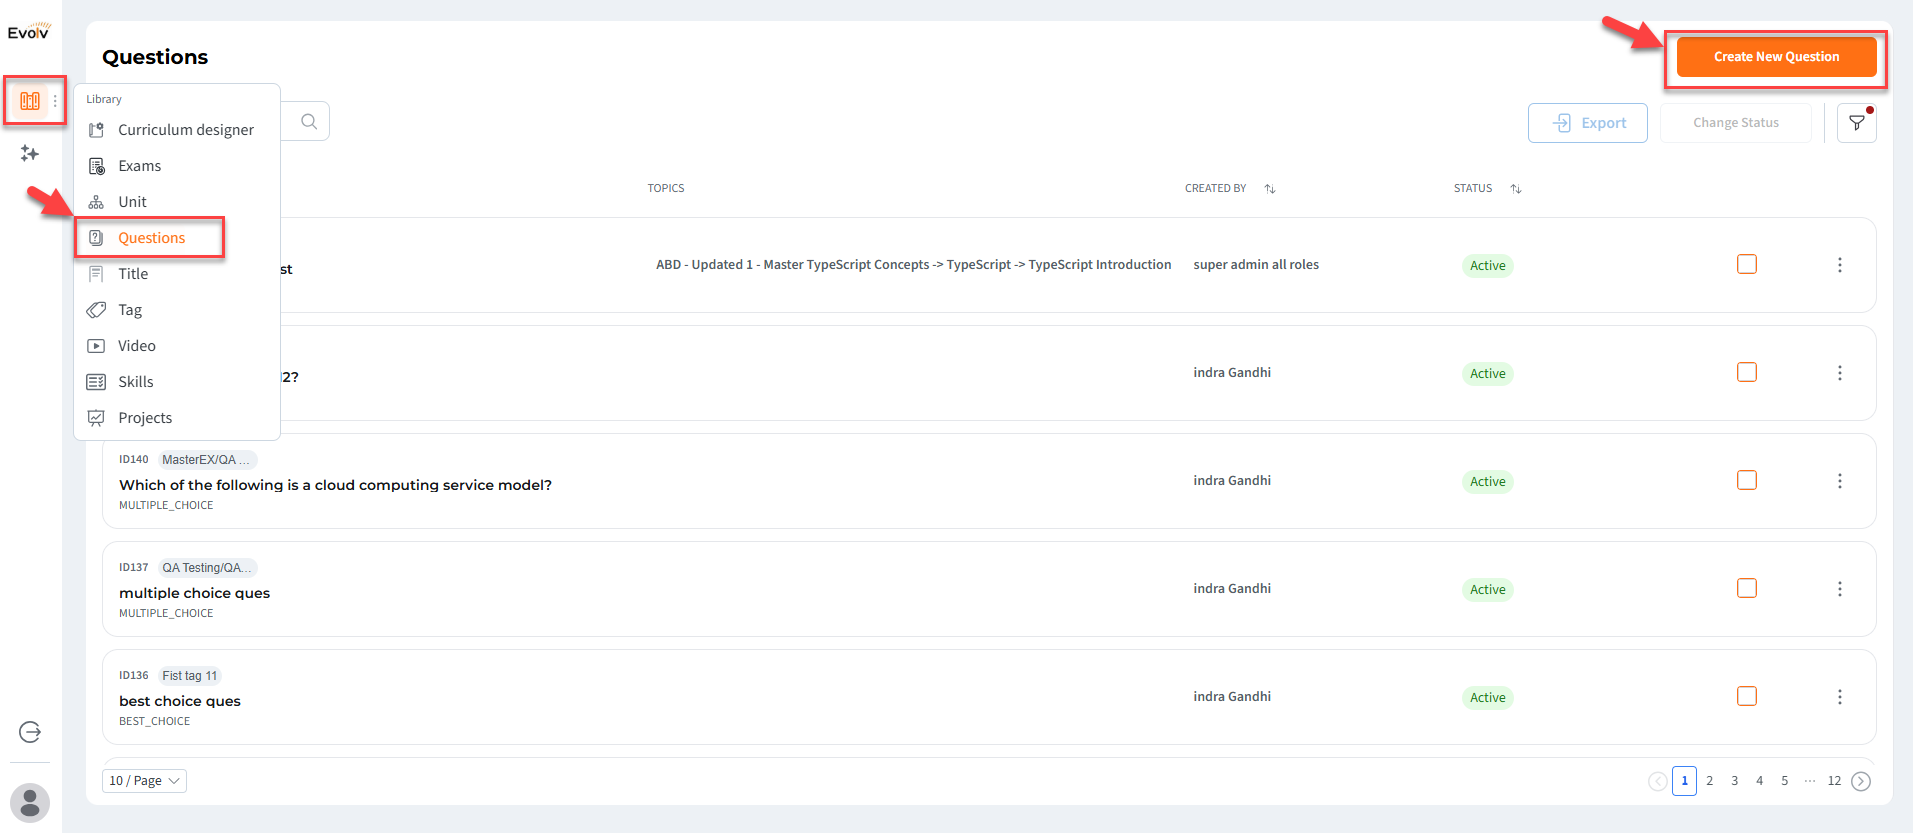Go to page 4

[x=1760, y=781]
